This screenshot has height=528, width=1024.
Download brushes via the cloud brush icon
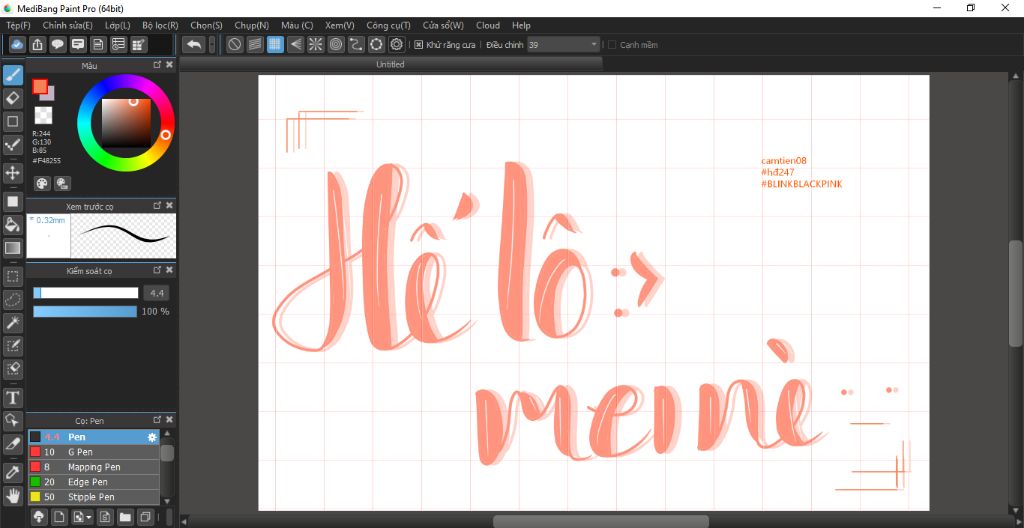(39, 517)
